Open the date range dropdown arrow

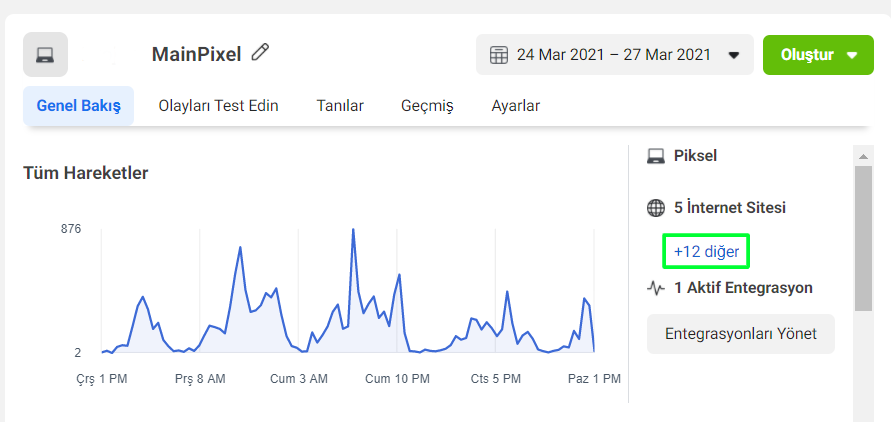(734, 55)
